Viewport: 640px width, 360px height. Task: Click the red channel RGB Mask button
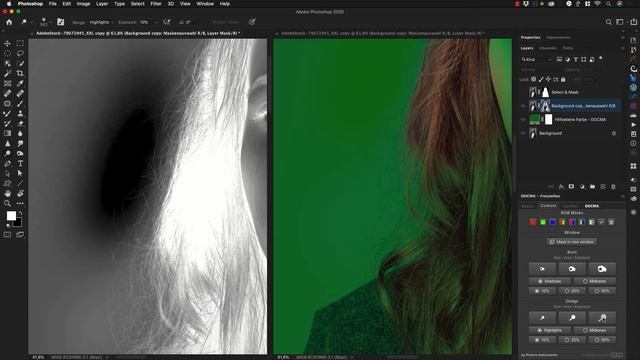[x=533, y=222]
